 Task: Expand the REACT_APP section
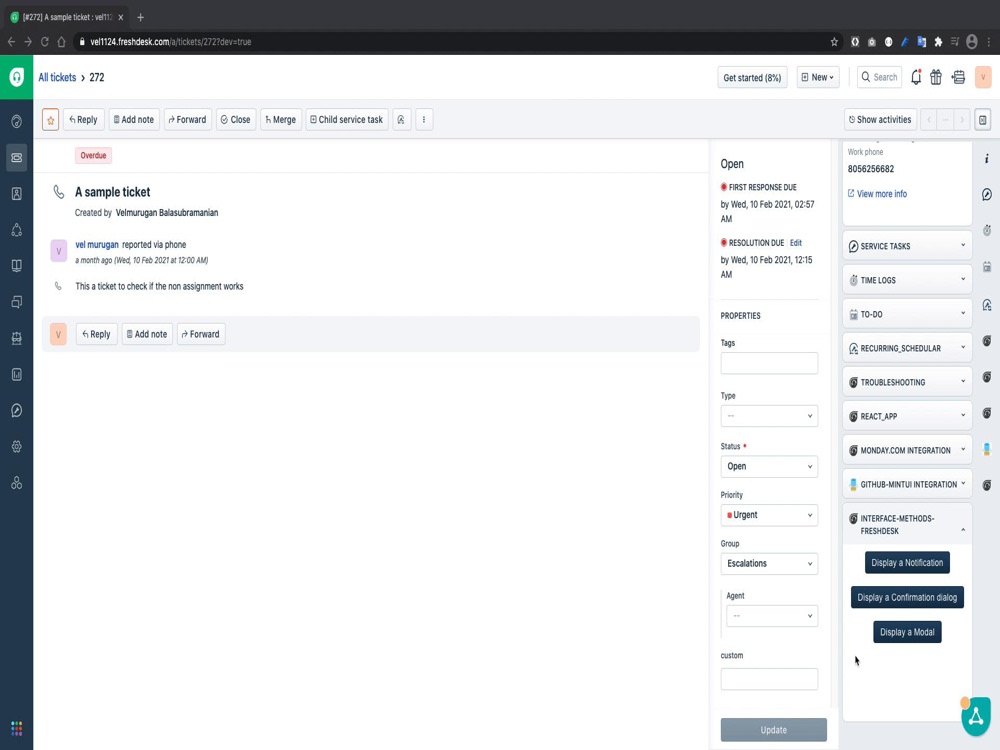[x=907, y=416]
